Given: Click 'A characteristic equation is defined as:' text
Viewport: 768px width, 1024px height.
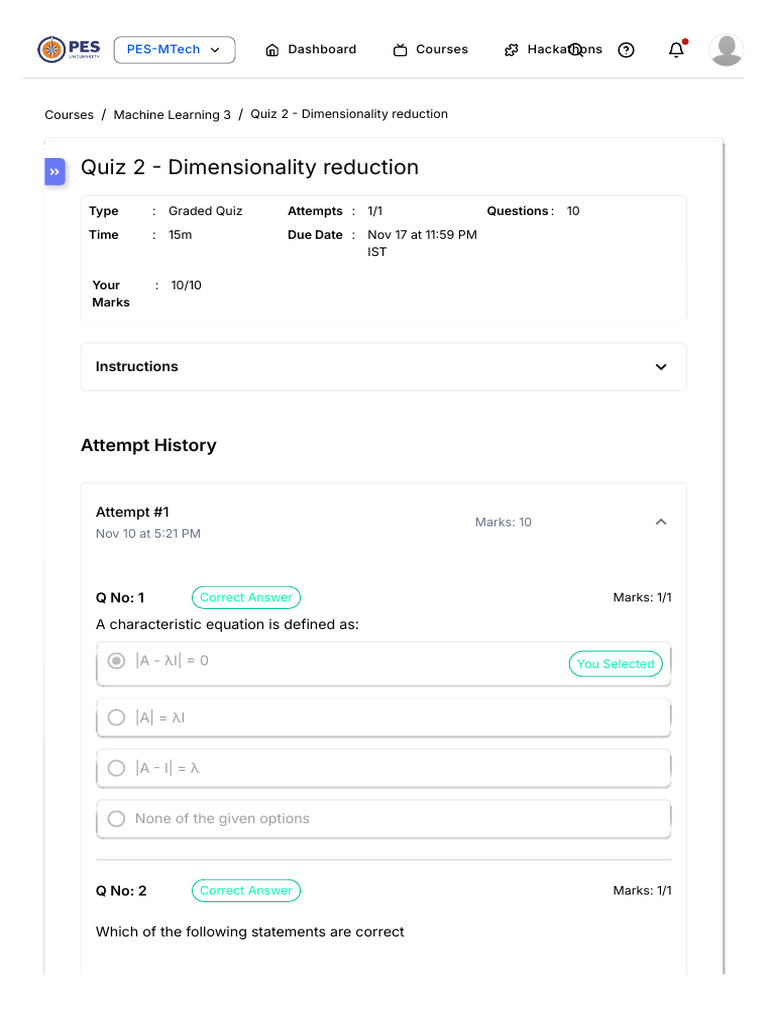Looking at the screenshot, I should pyautogui.click(x=227, y=625).
